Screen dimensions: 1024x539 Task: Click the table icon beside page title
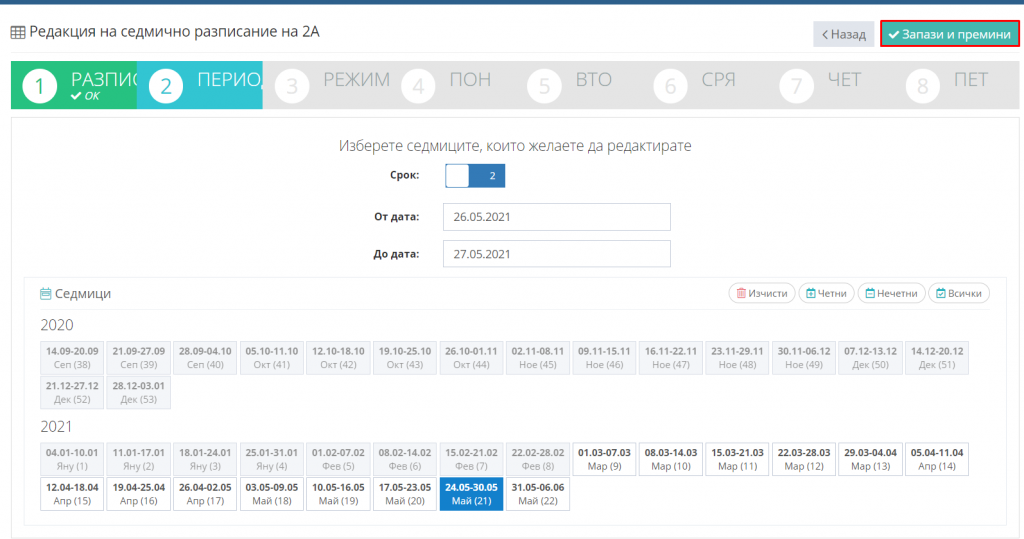pyautogui.click(x=18, y=32)
